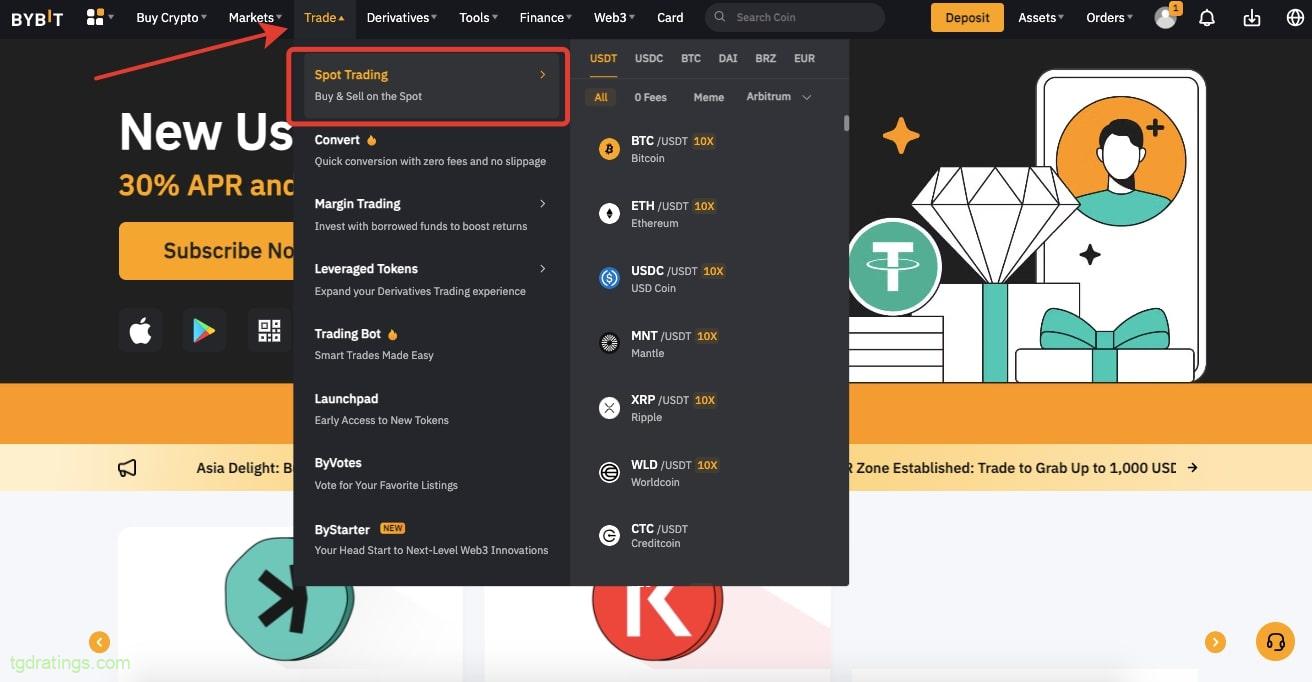Click the Creditcoin coin icon
1312x682 pixels.
coord(609,536)
